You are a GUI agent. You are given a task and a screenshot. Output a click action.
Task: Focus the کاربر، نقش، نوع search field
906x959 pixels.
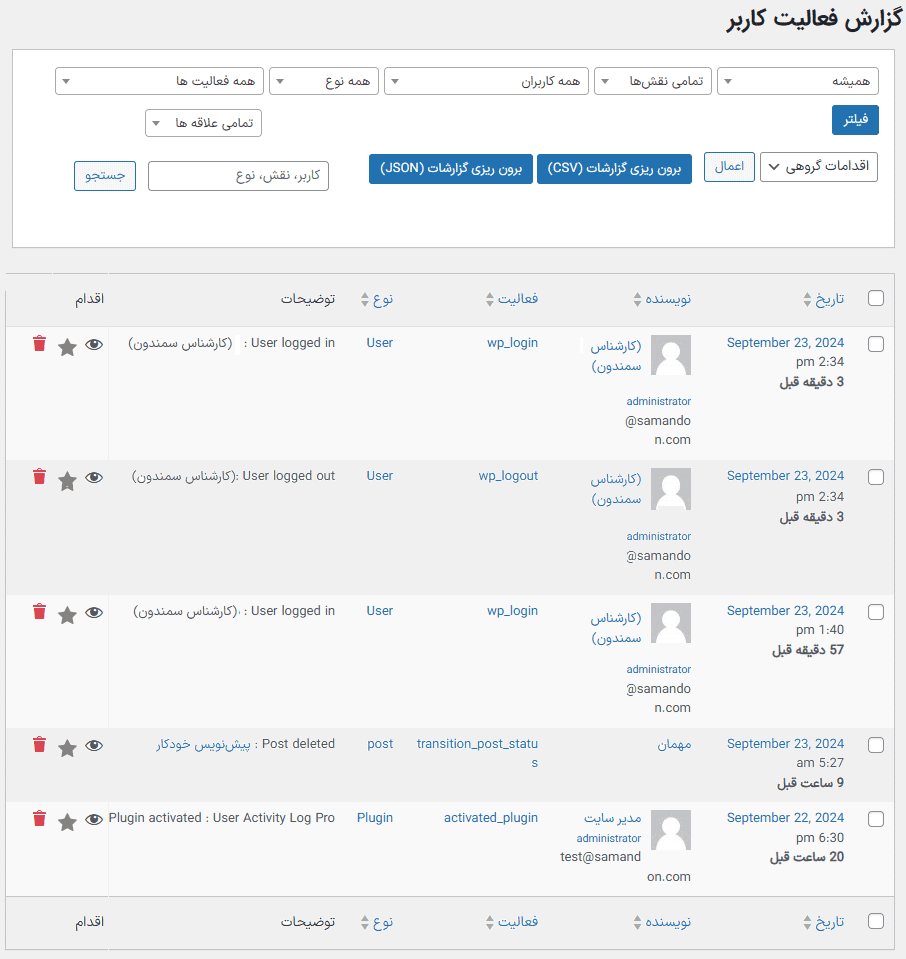click(239, 176)
